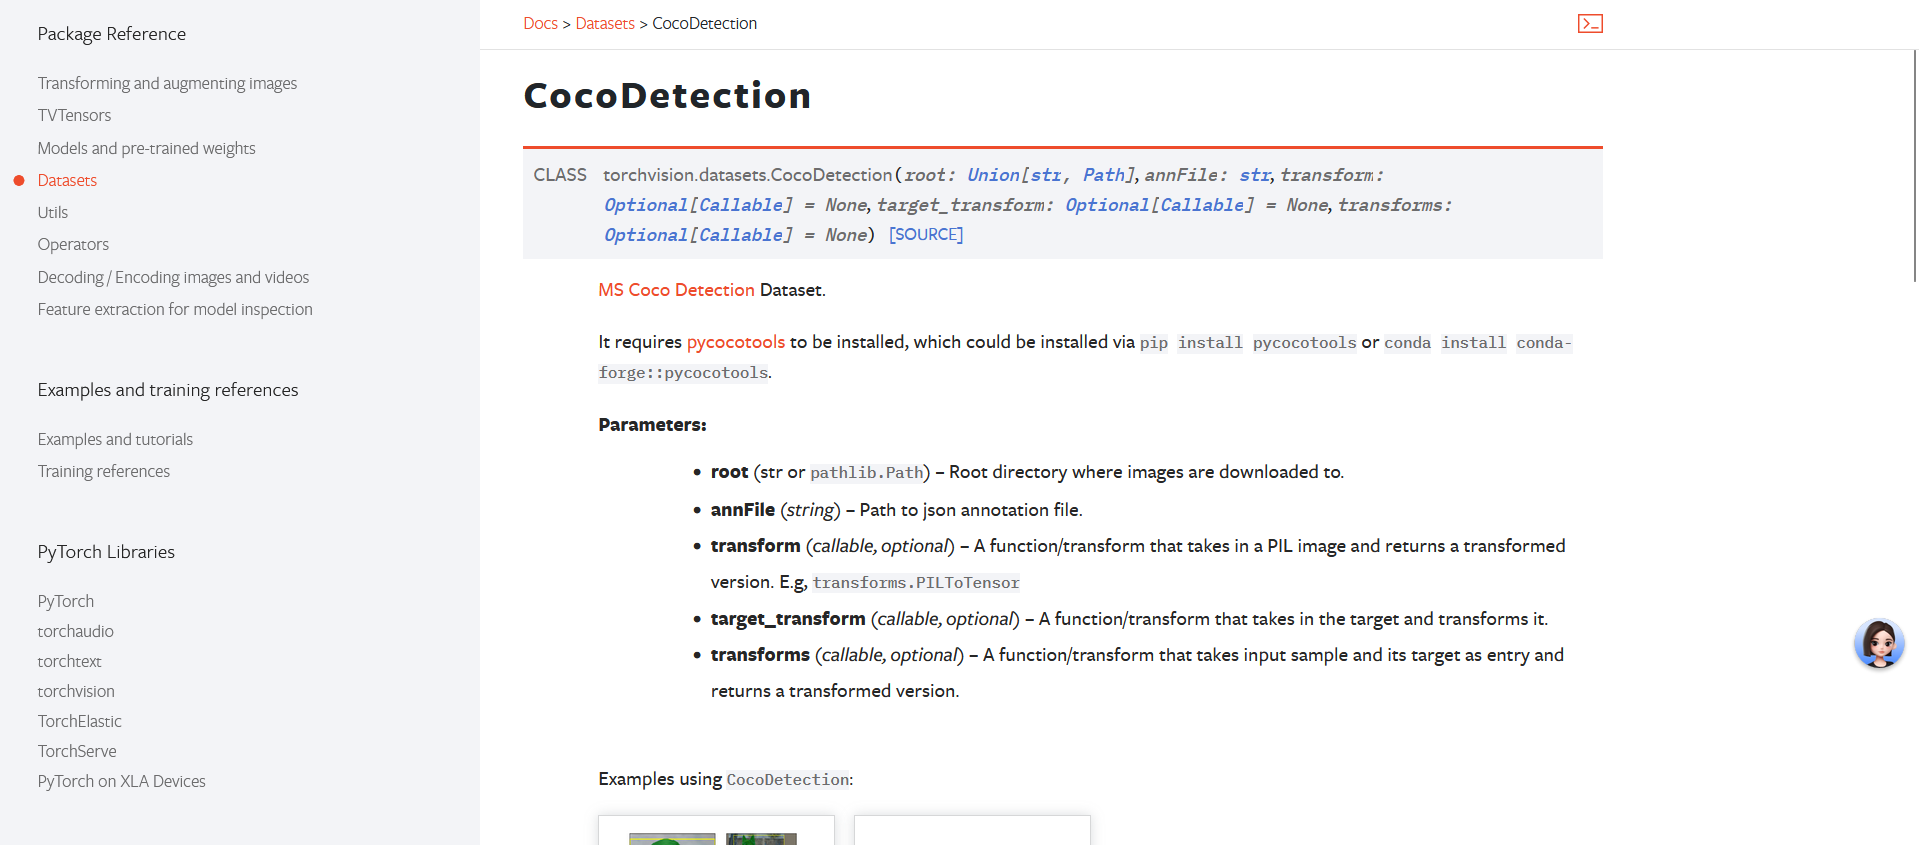1919x845 pixels.
Task: Go to torchtext library link
Action: [69, 661]
